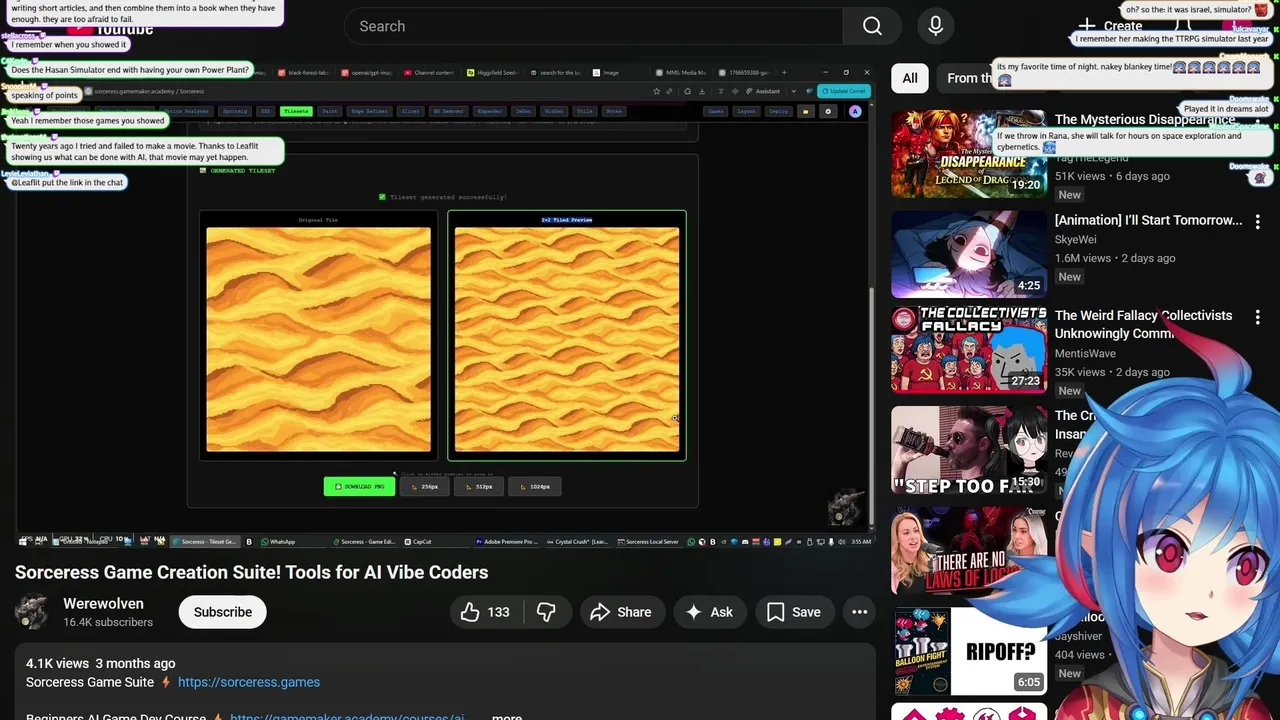Click the yellow folder icon in Sorceress header
This screenshot has width=1280, height=720.
click(805, 111)
